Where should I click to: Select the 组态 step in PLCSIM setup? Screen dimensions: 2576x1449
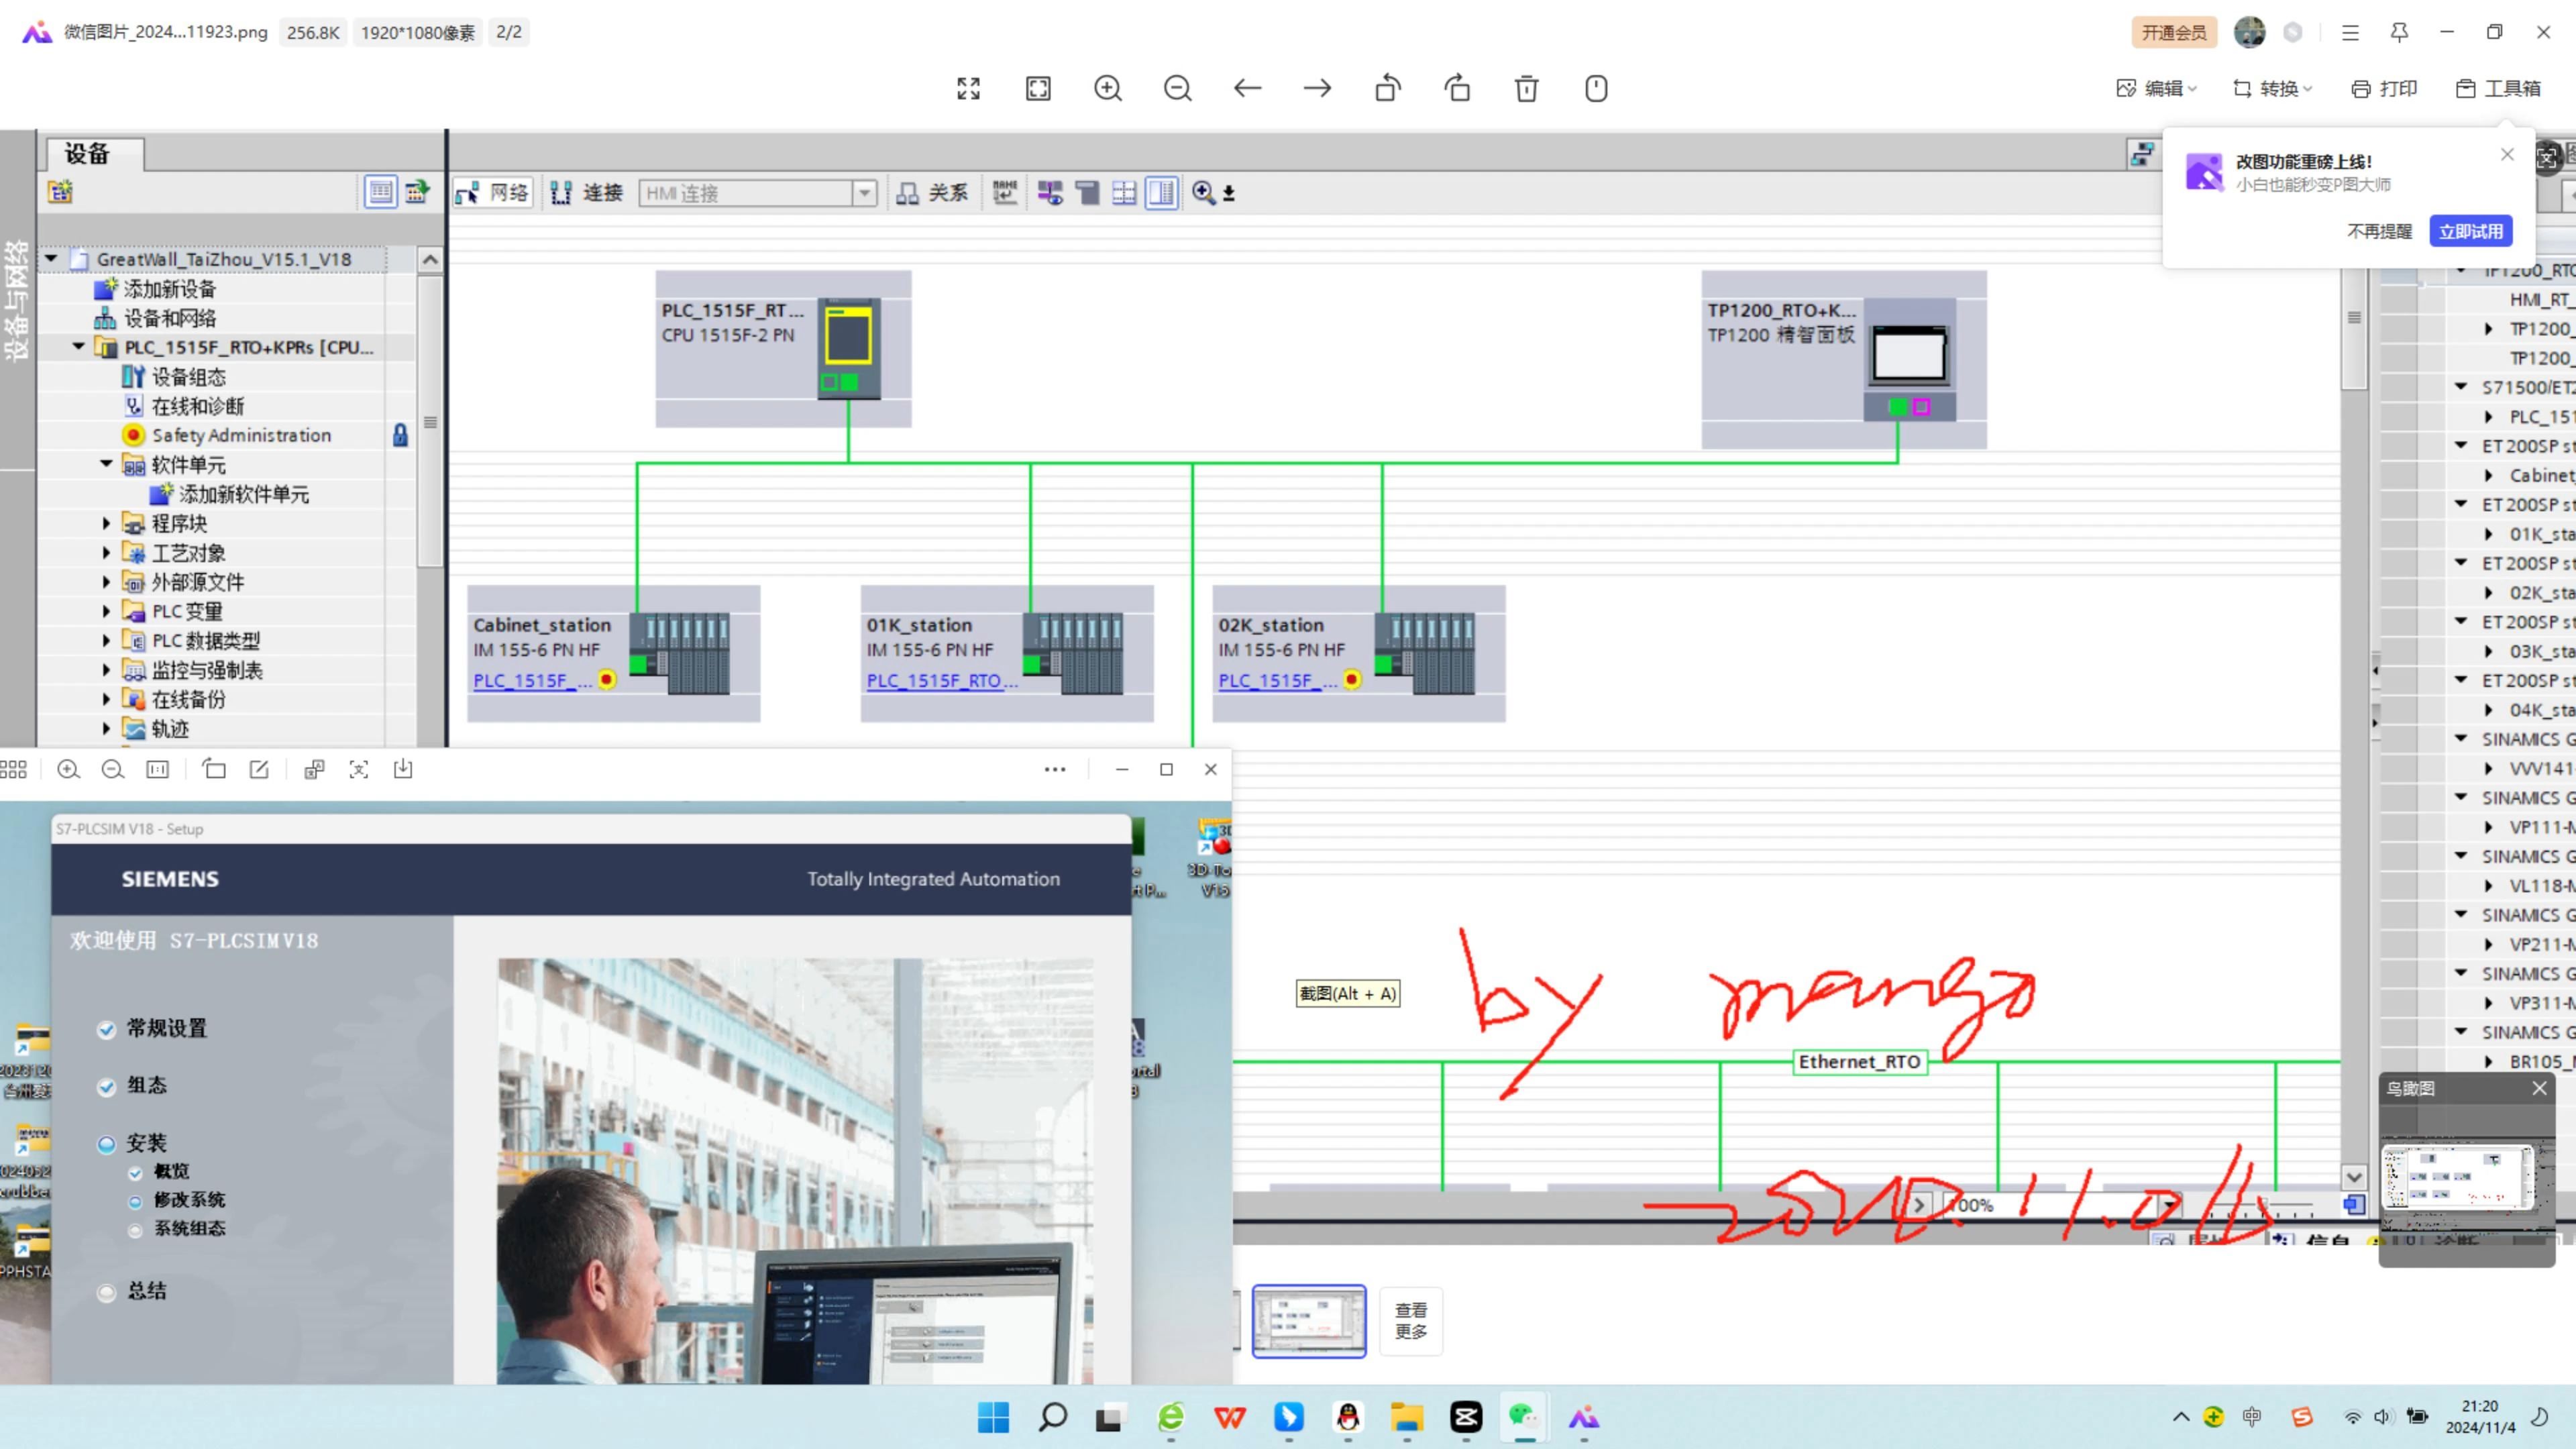click(x=132, y=1085)
